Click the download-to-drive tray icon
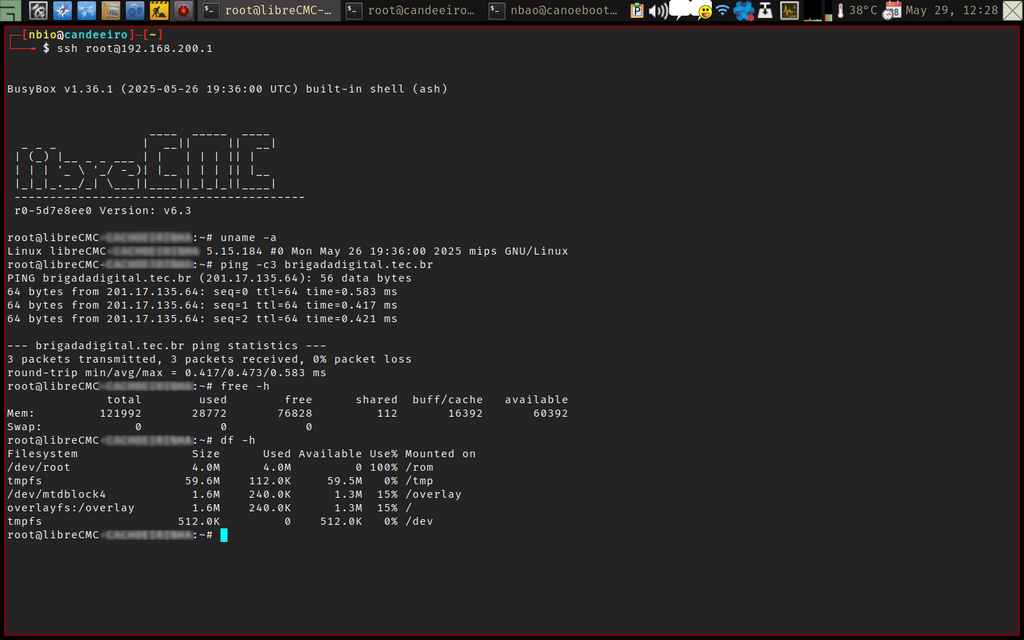This screenshot has height=640, width=1024. 765,11
